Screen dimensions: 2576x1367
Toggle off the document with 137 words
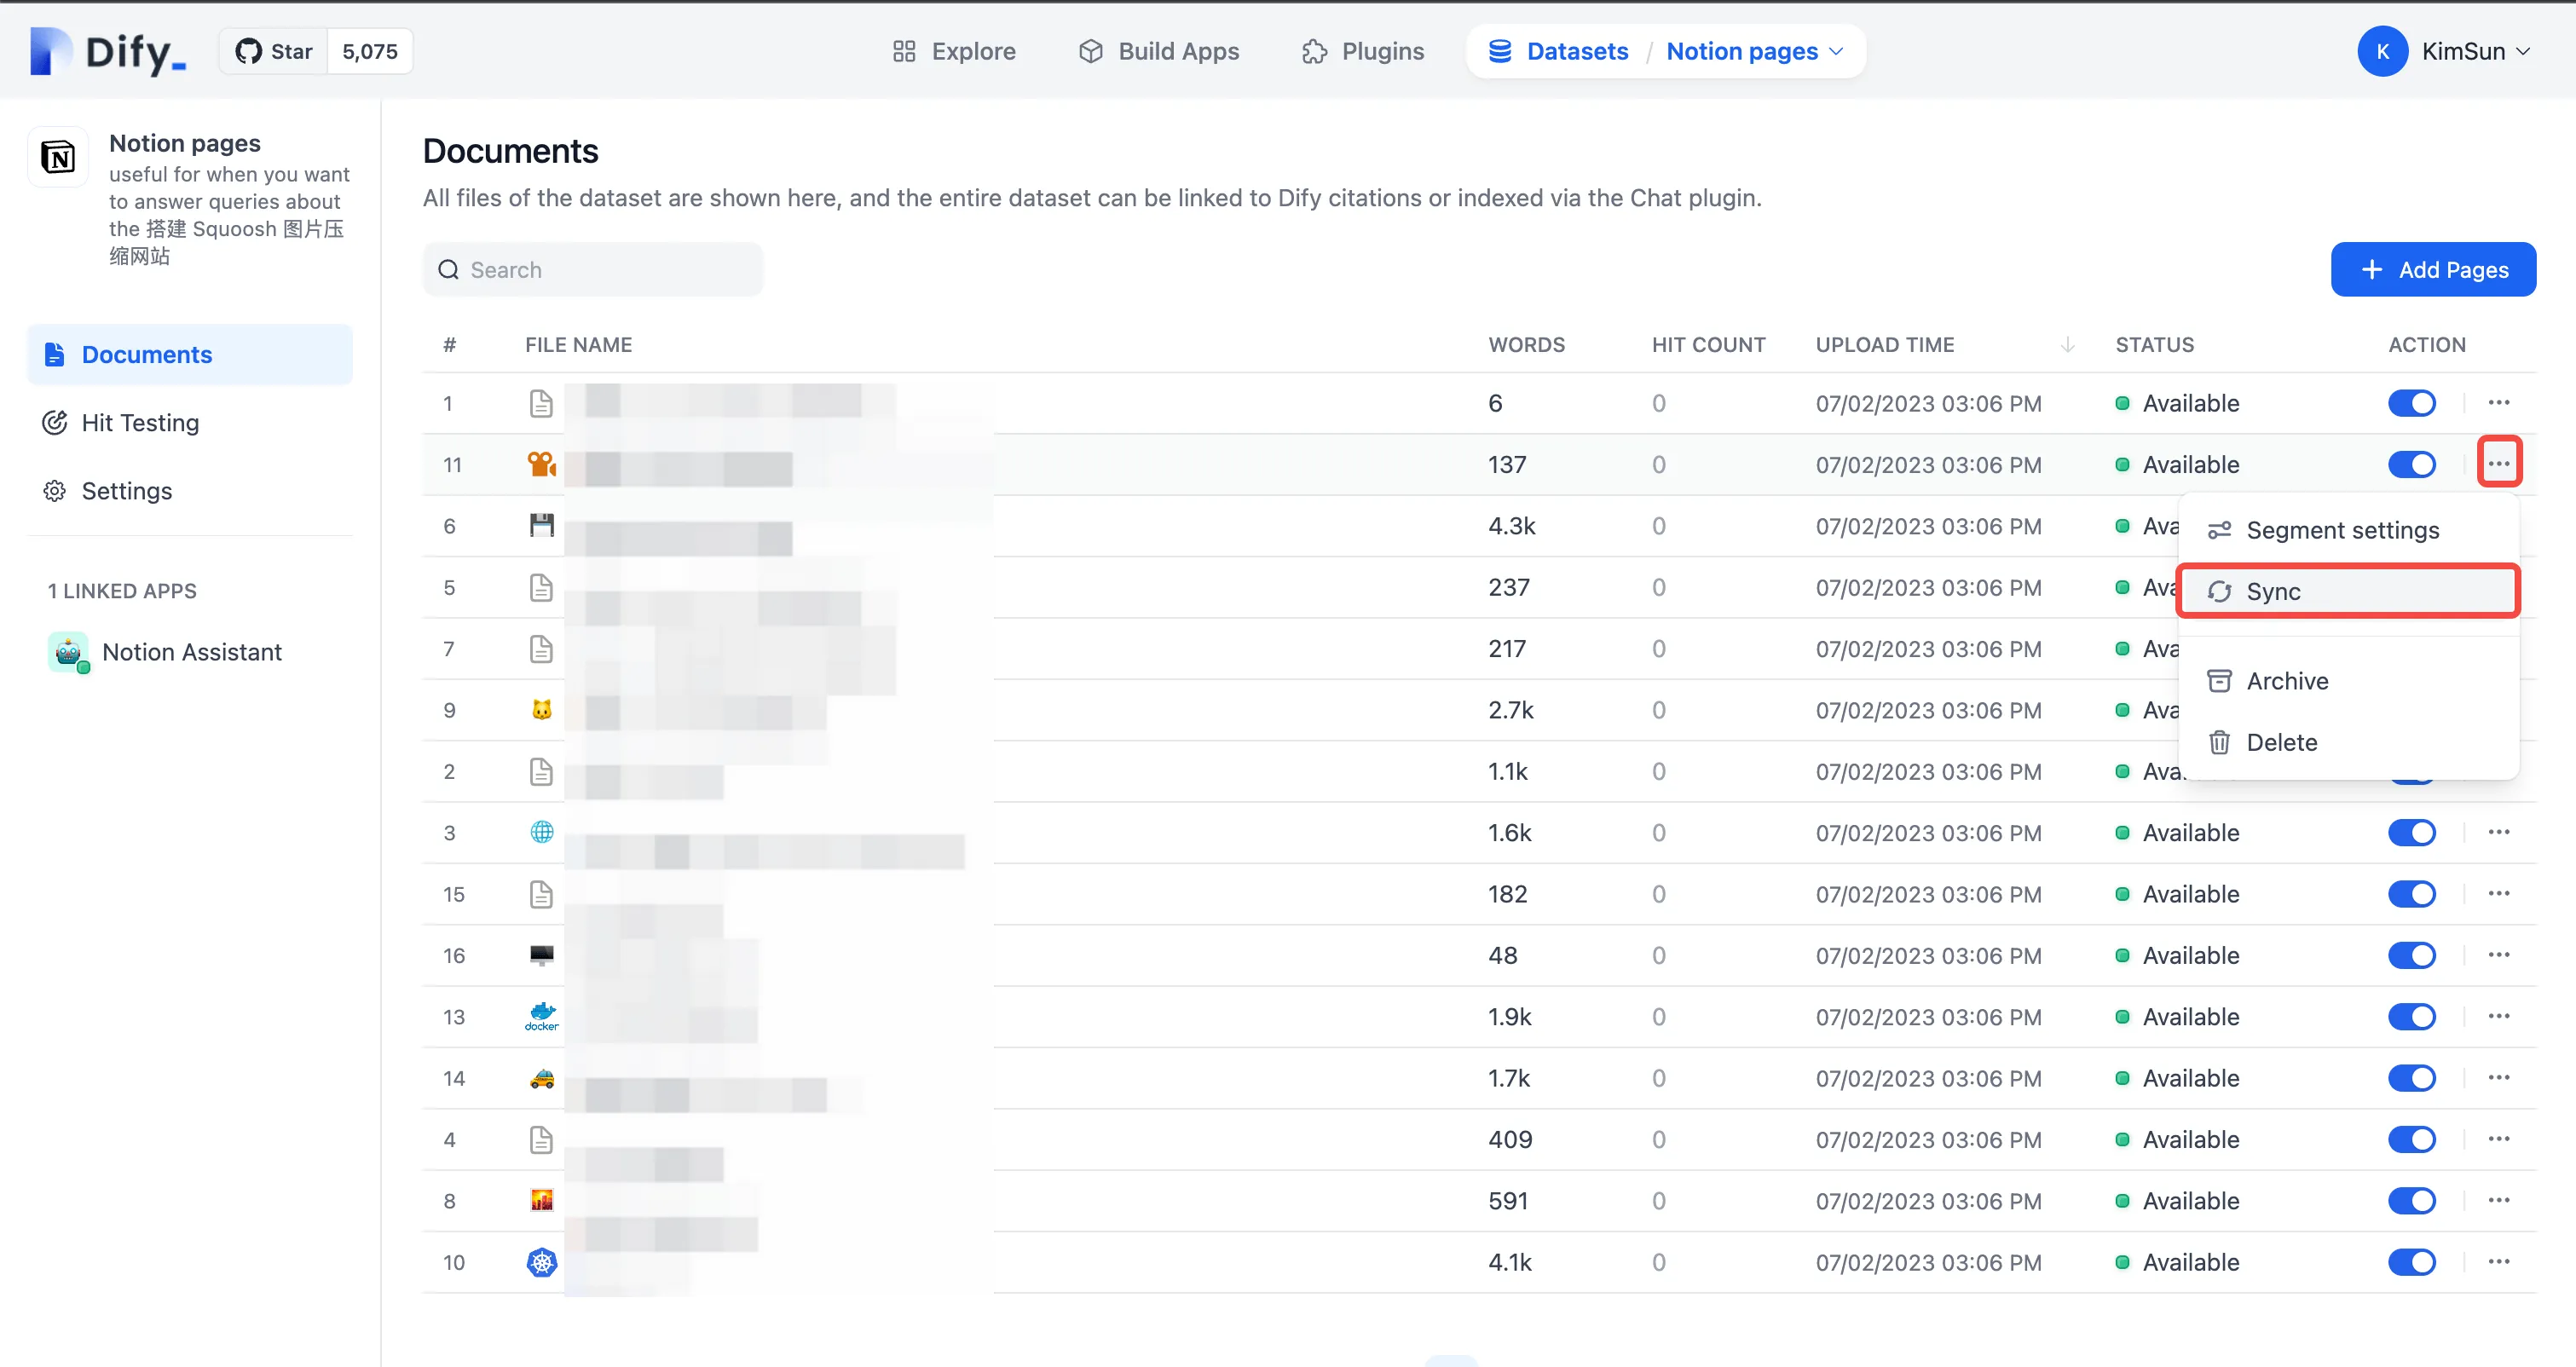2411,464
